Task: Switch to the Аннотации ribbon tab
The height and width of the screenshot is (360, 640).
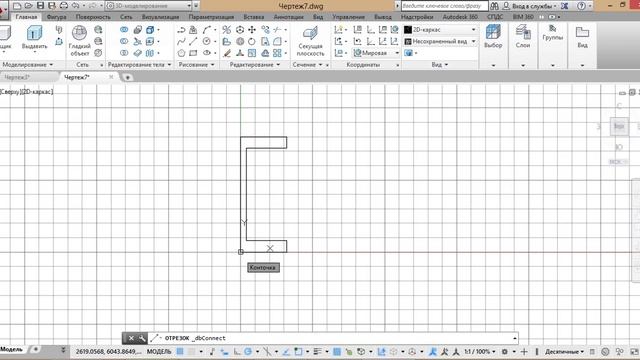Action: (289, 17)
